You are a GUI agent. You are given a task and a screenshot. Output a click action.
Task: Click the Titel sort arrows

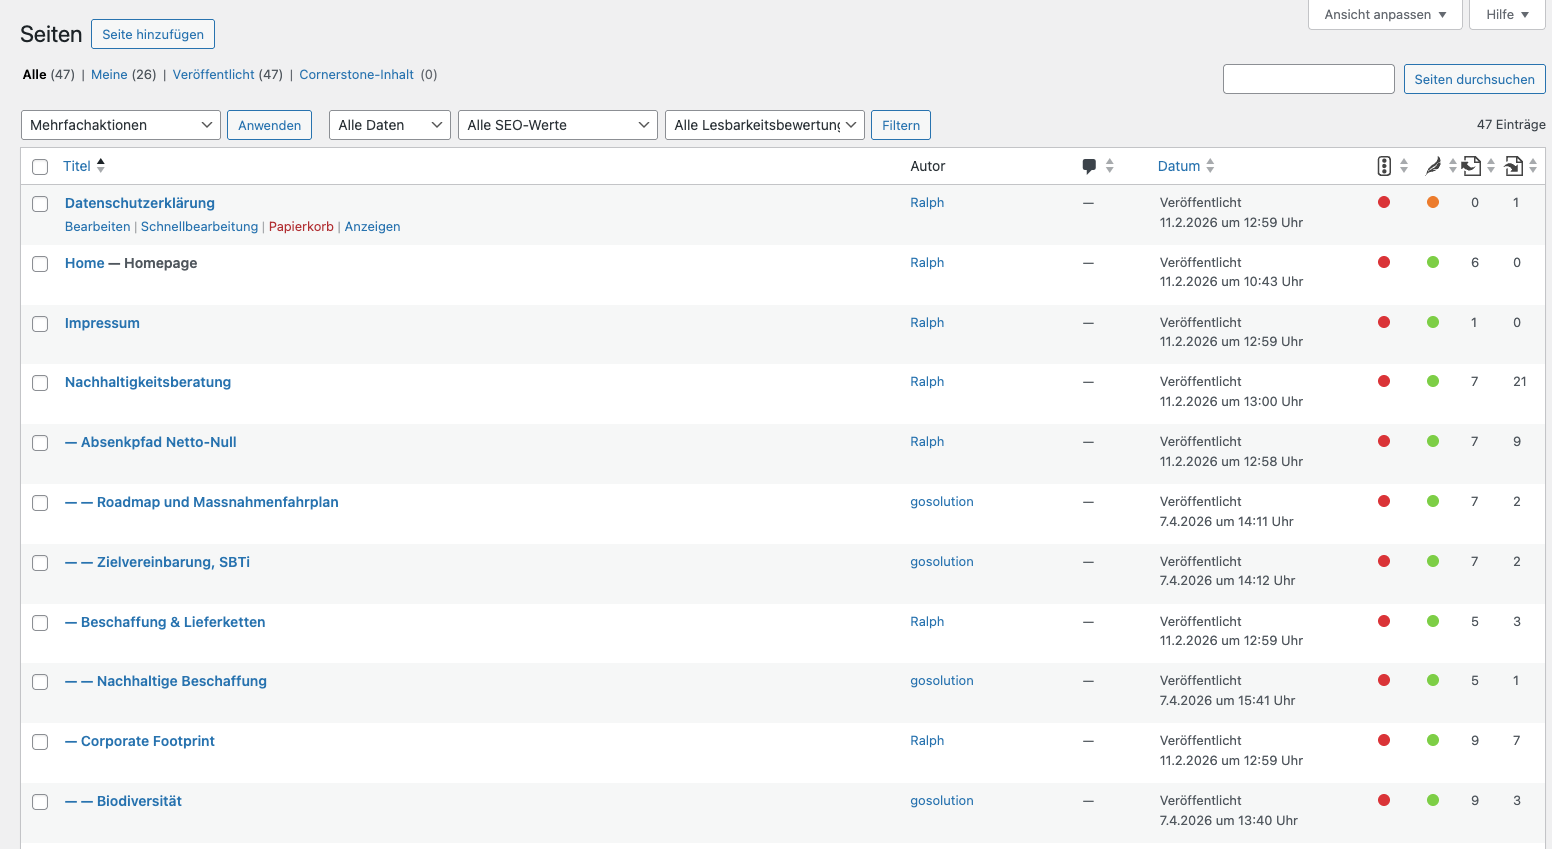click(x=100, y=166)
